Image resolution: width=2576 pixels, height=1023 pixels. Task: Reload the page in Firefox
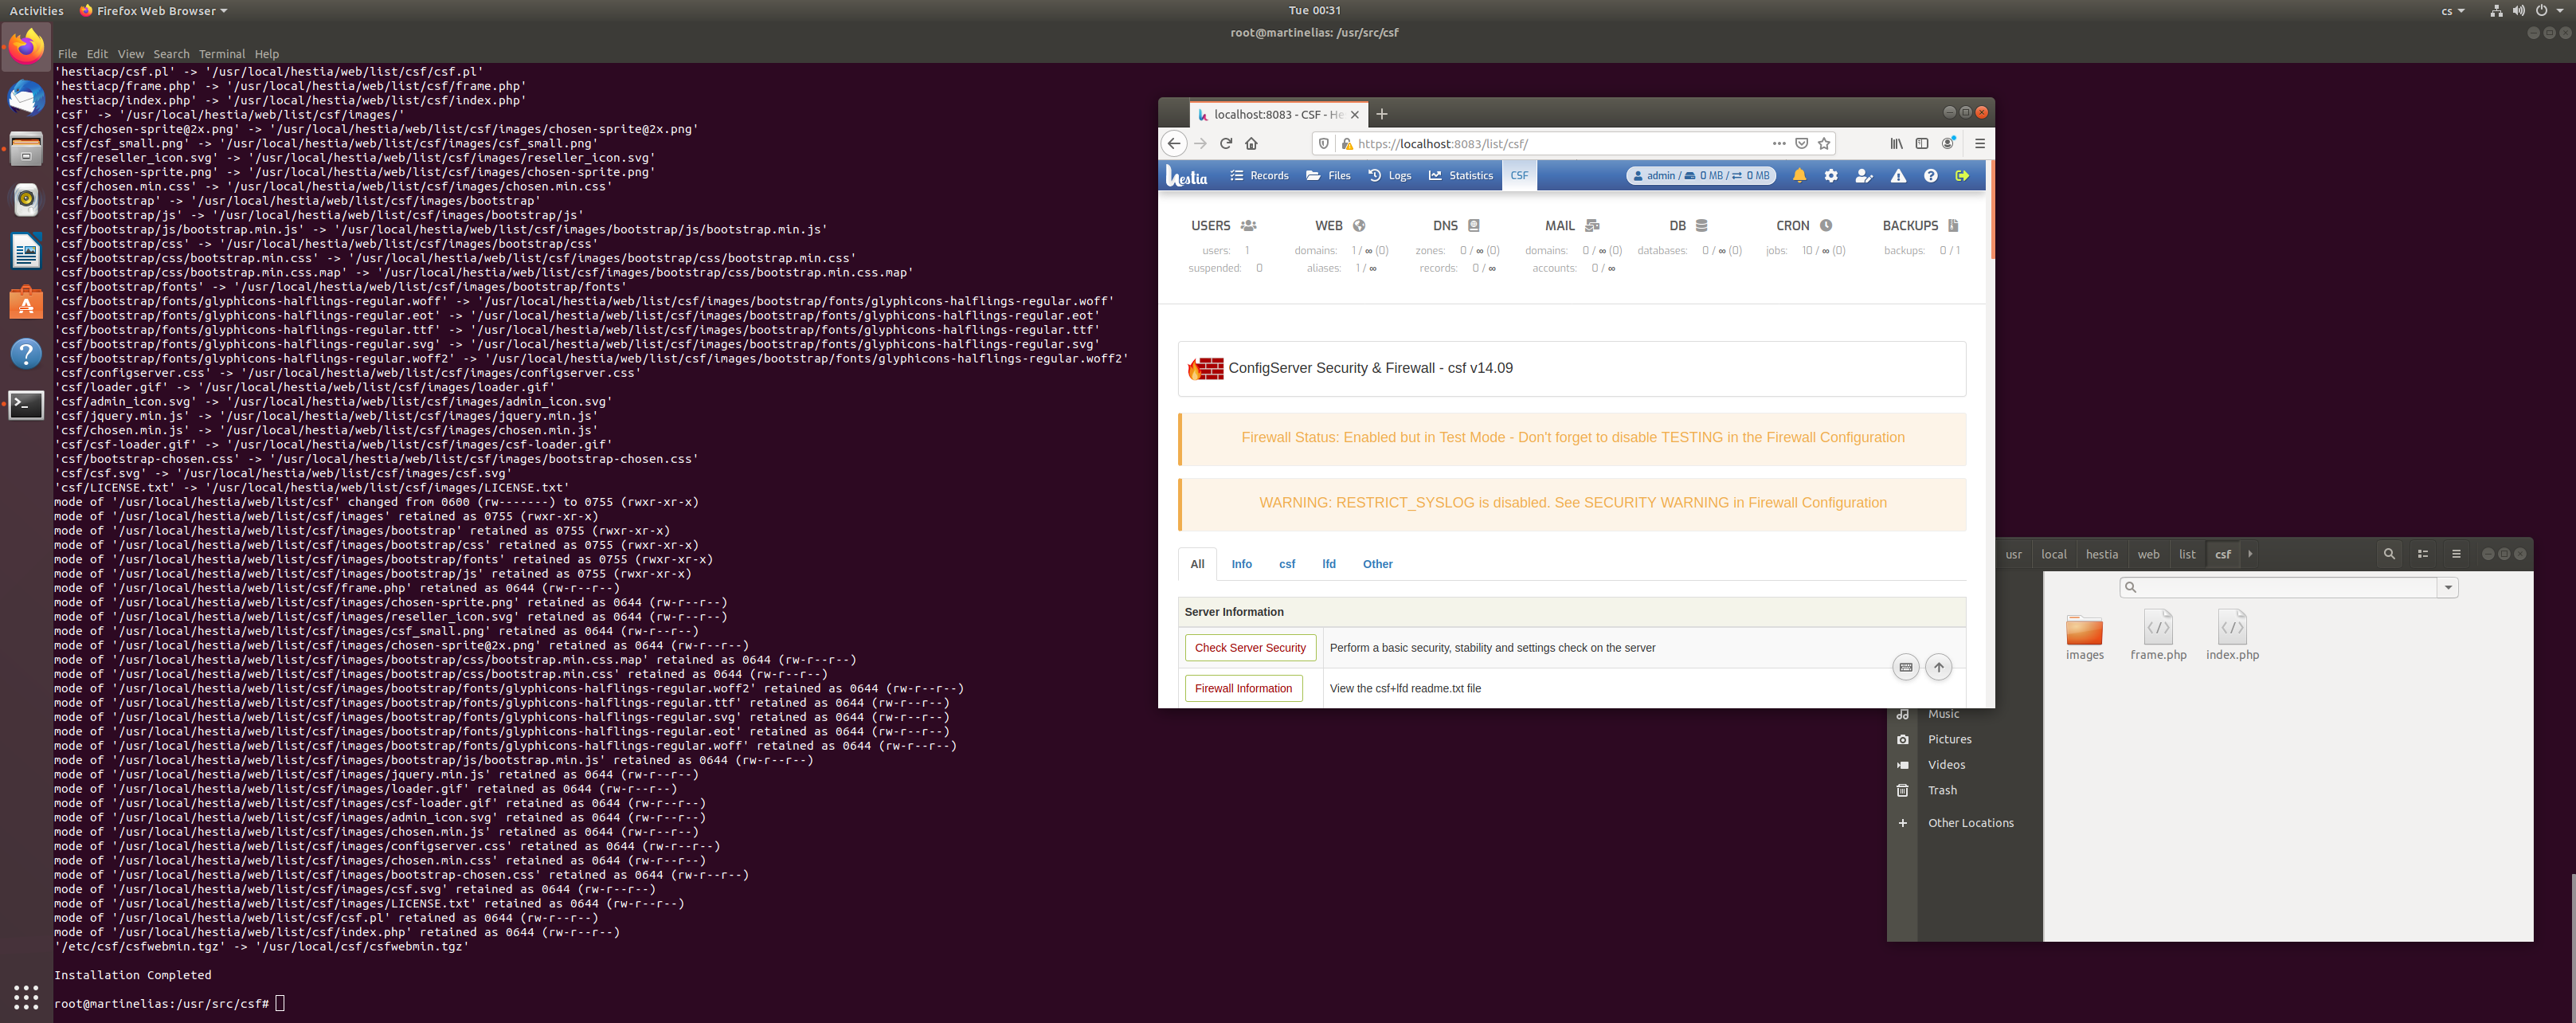click(x=1226, y=144)
